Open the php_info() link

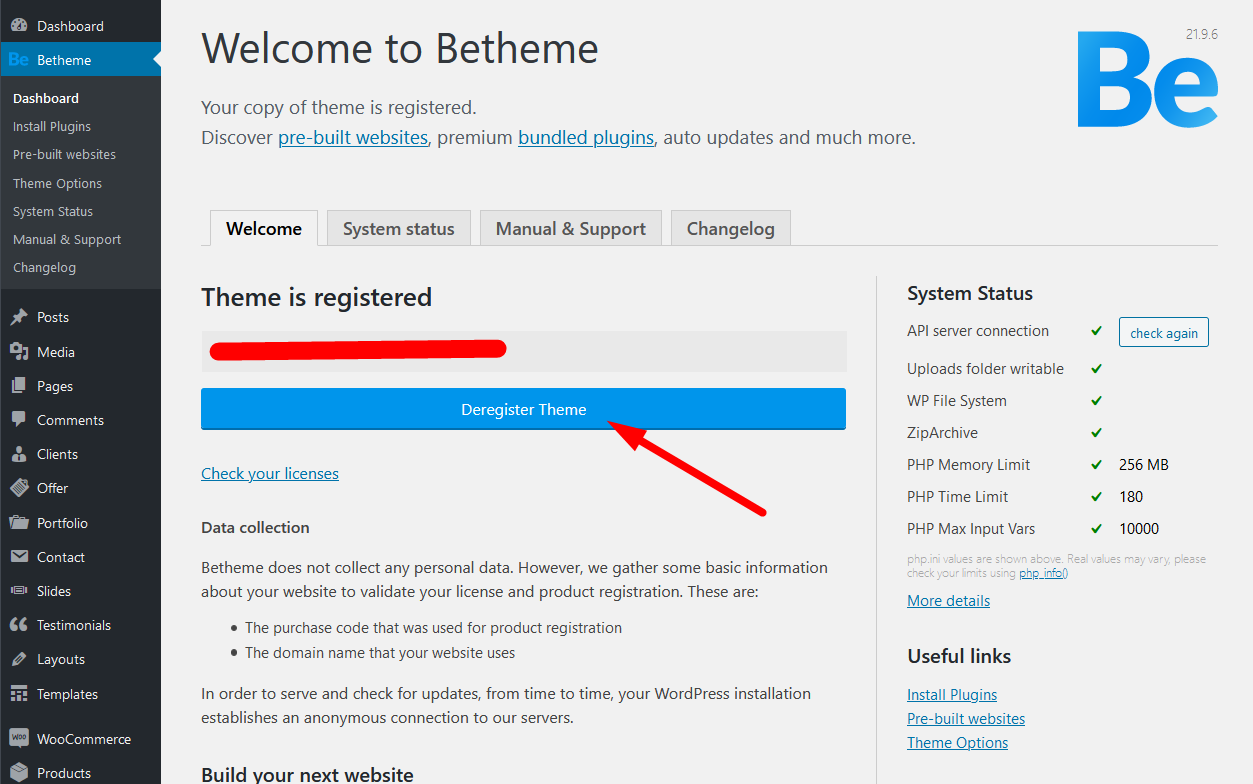click(1043, 573)
